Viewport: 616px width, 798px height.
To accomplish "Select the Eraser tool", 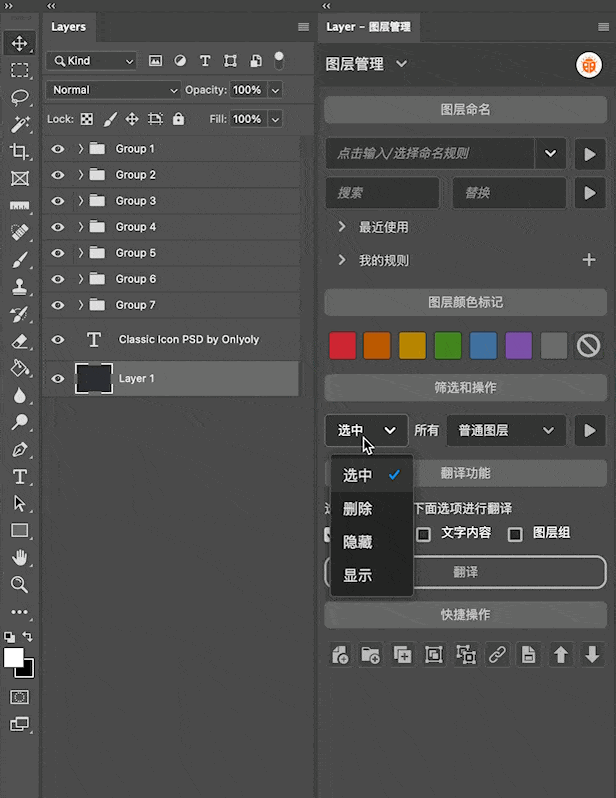I will click(19, 341).
